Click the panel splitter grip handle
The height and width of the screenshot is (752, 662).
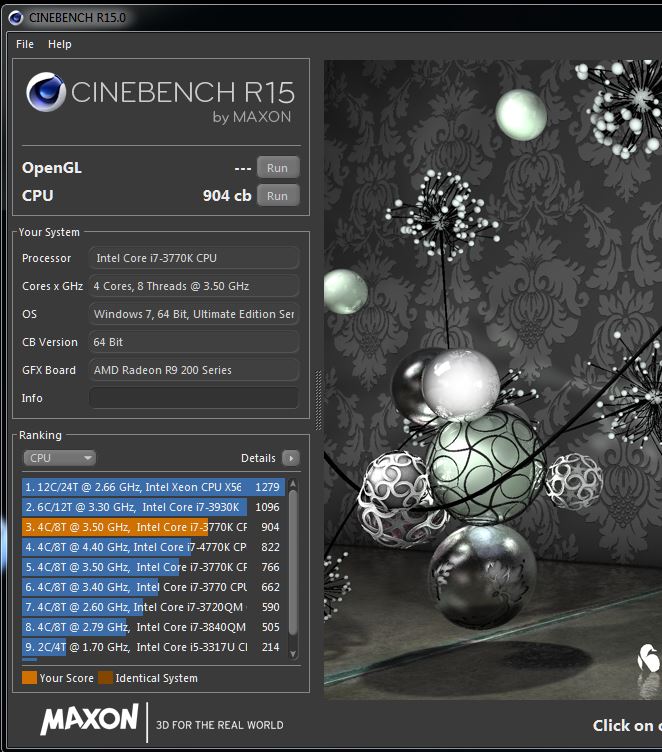(318, 400)
